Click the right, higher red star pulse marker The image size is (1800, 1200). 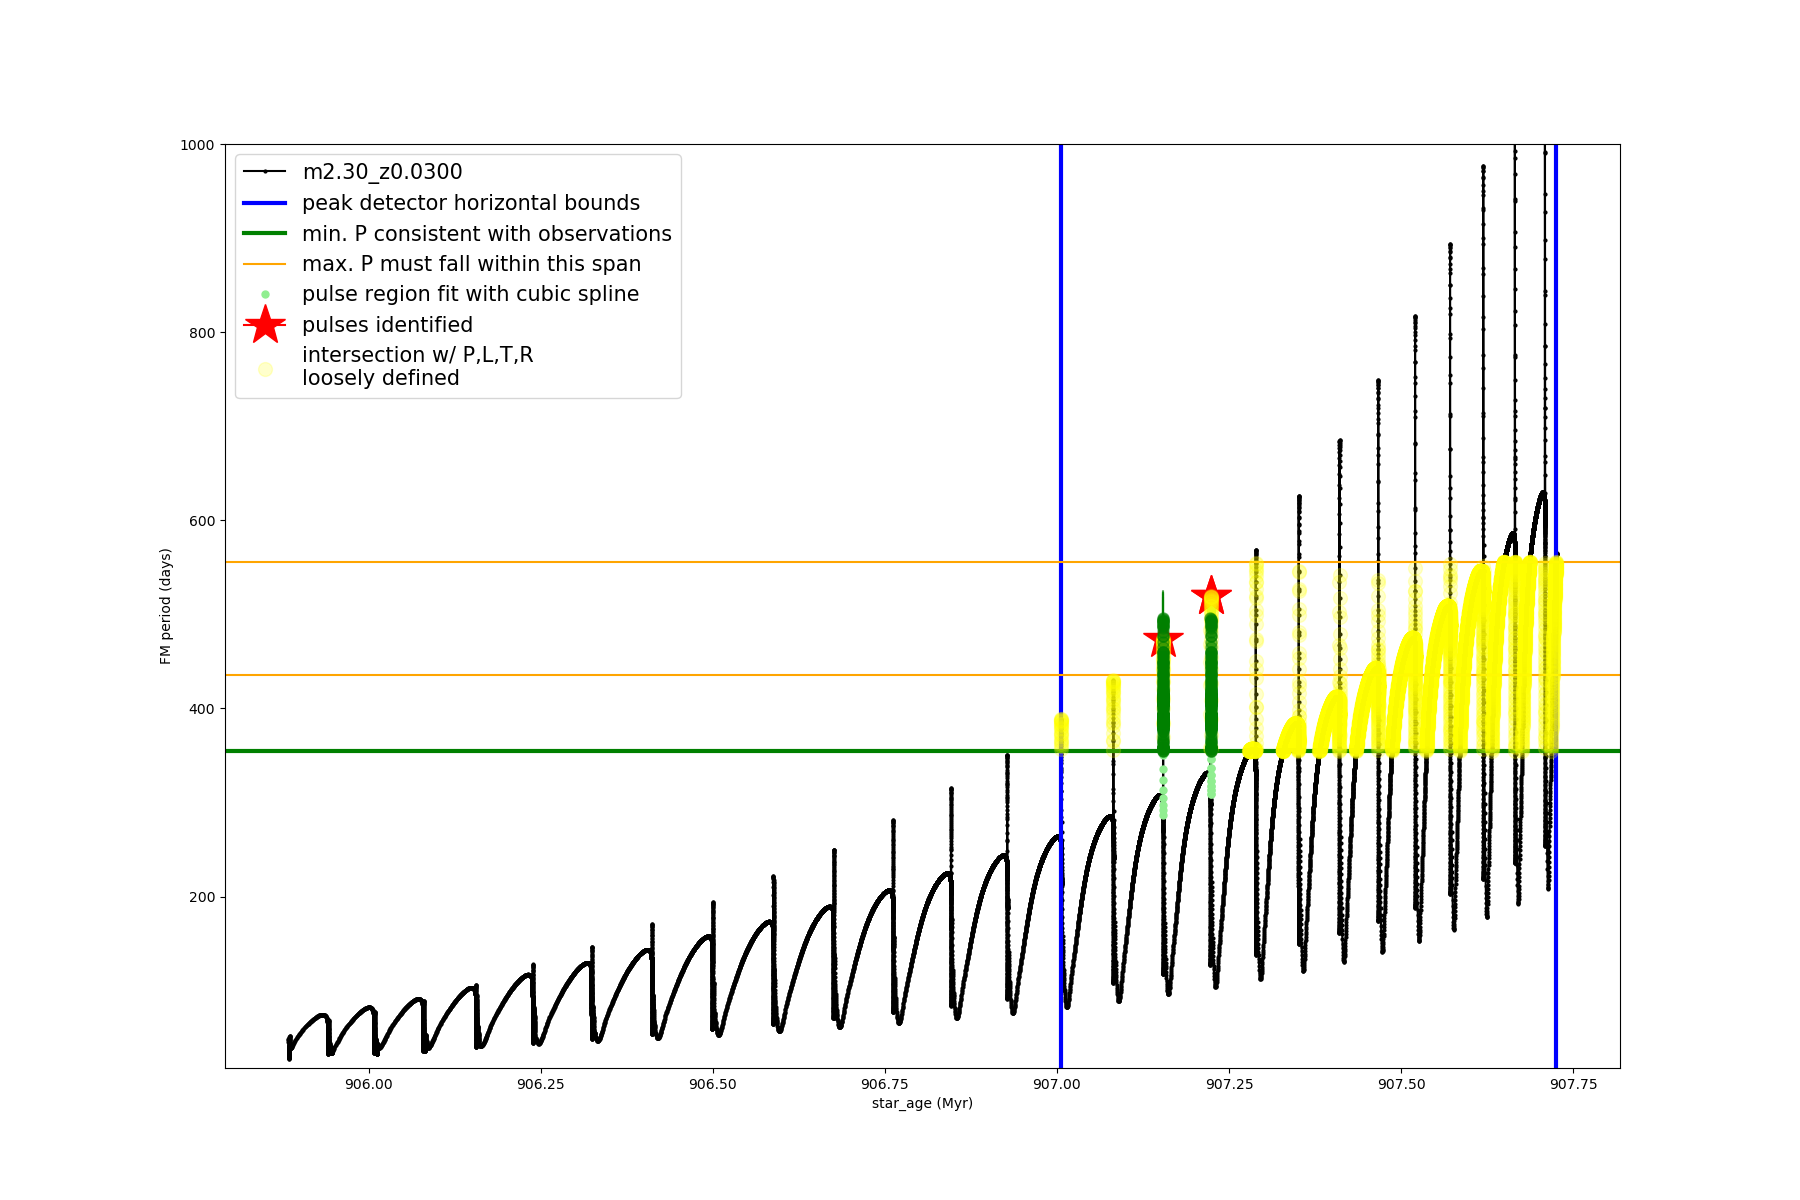point(1211,596)
